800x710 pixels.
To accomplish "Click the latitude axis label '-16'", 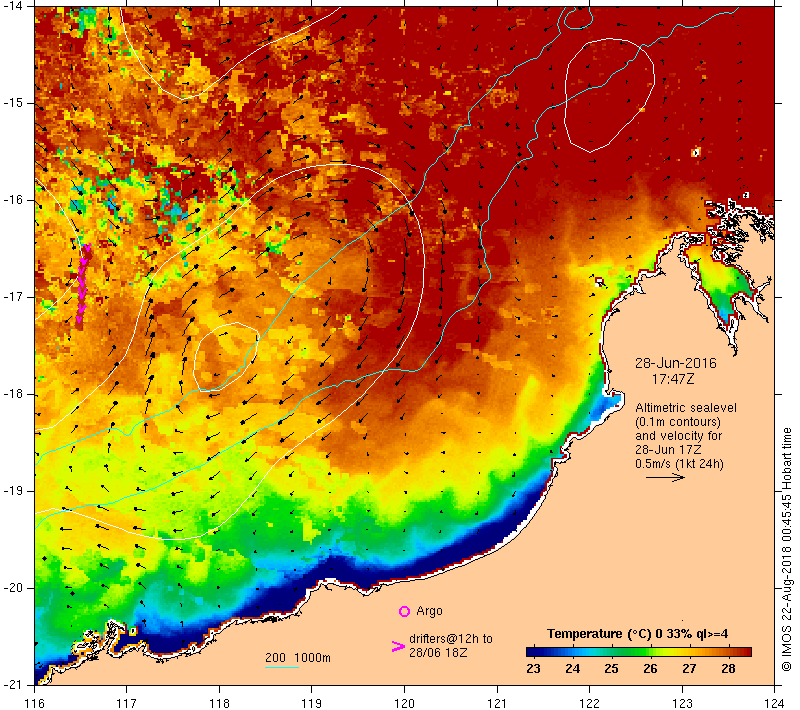I will [13, 200].
